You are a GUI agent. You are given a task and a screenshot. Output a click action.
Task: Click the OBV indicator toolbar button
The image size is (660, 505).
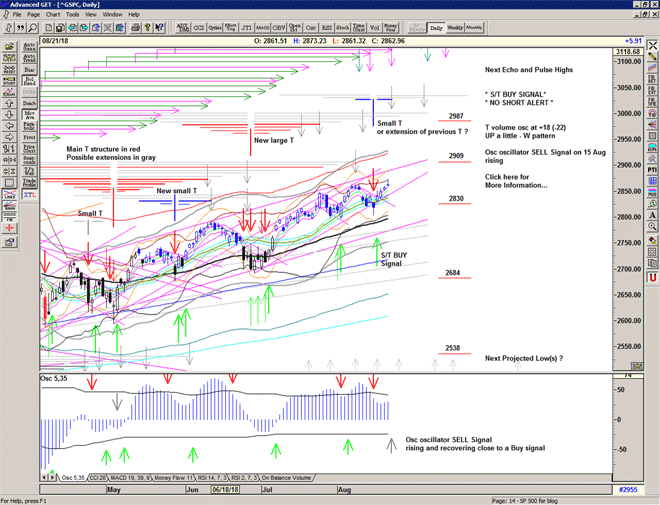click(279, 28)
